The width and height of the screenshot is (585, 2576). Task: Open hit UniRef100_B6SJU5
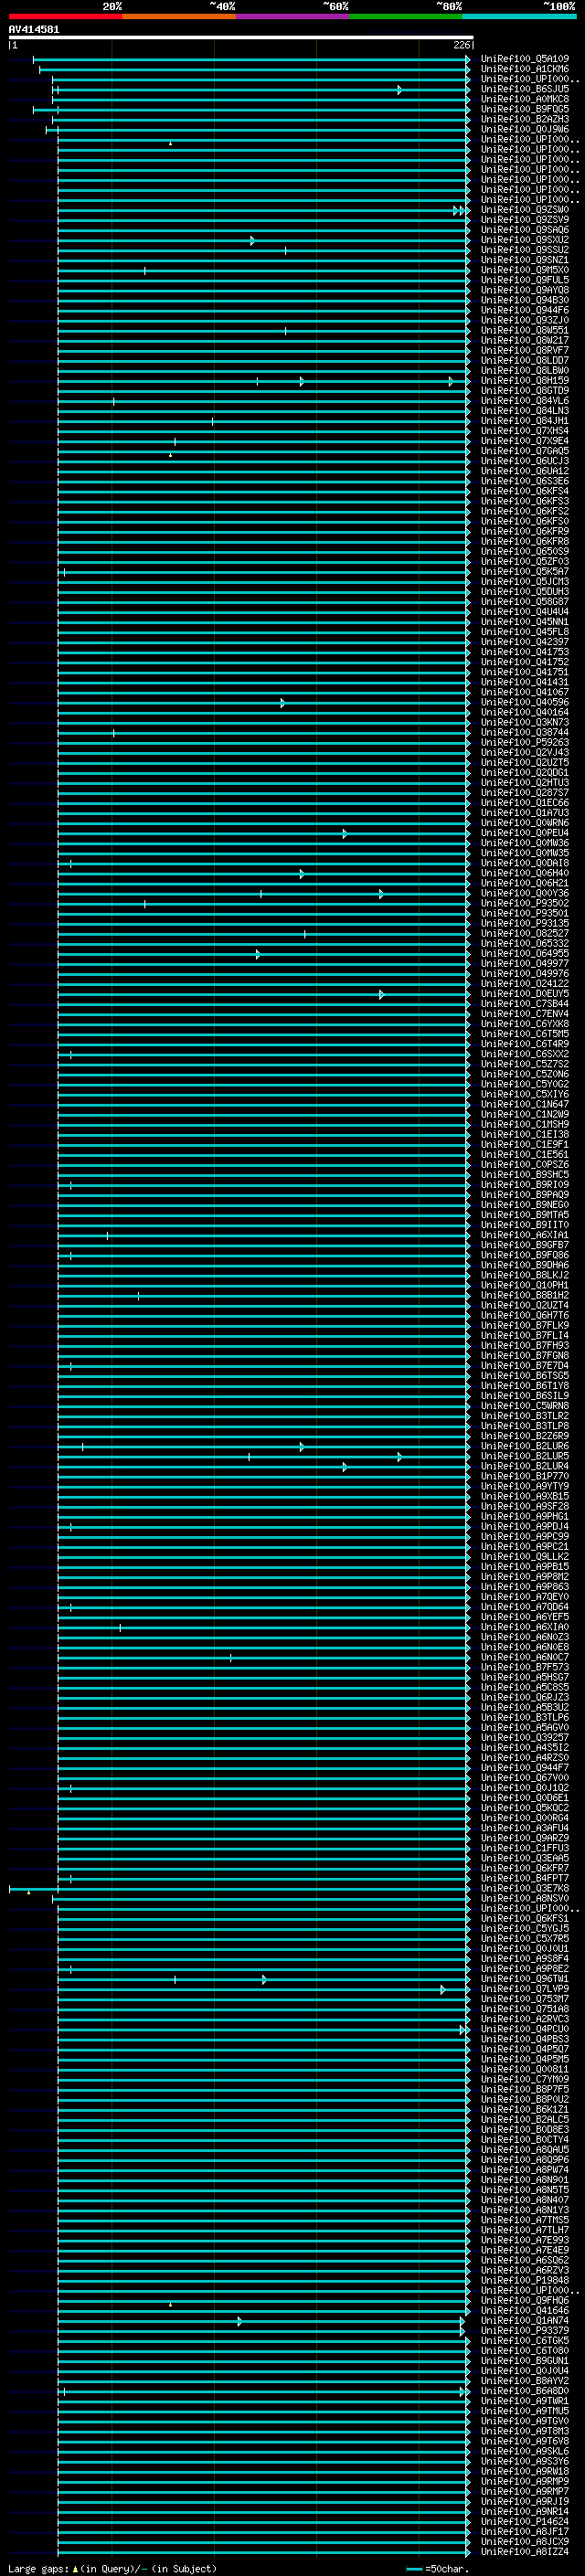click(x=525, y=89)
